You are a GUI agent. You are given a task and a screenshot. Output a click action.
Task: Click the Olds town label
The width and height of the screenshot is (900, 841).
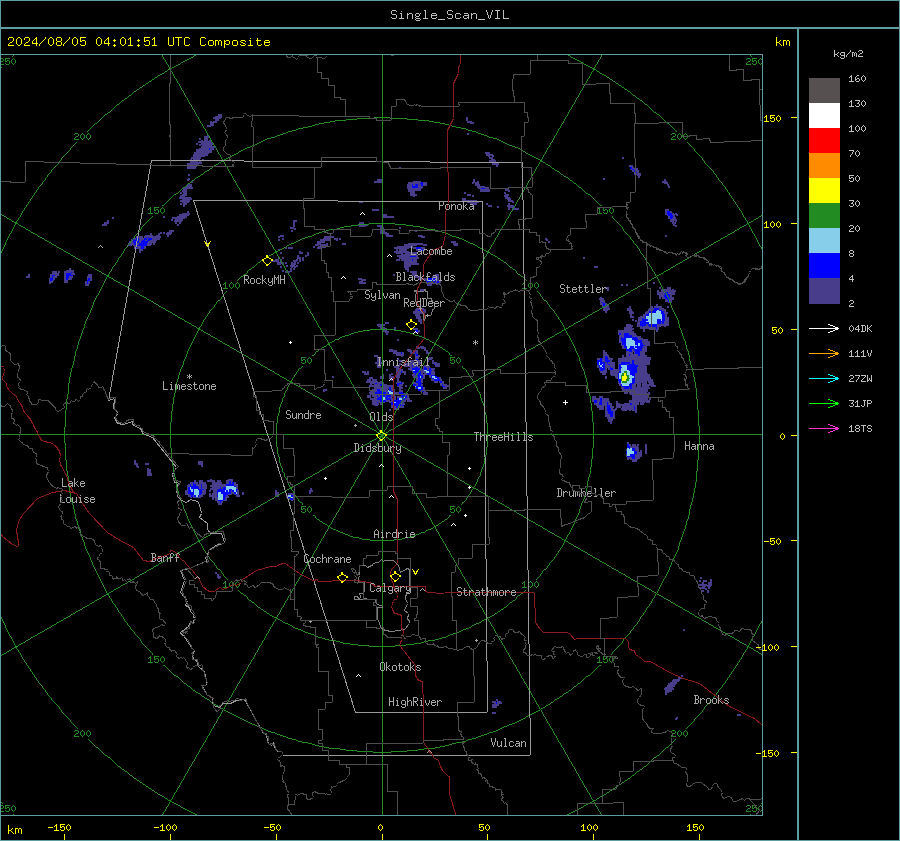381,417
